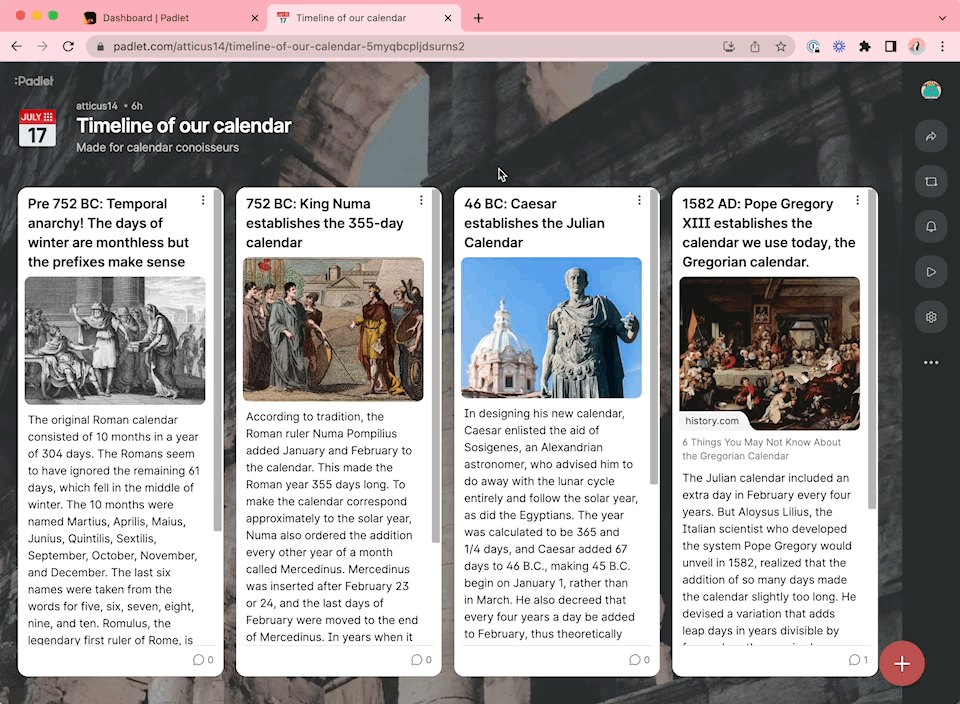Open menu for the Pre 752 BC post

(203, 200)
